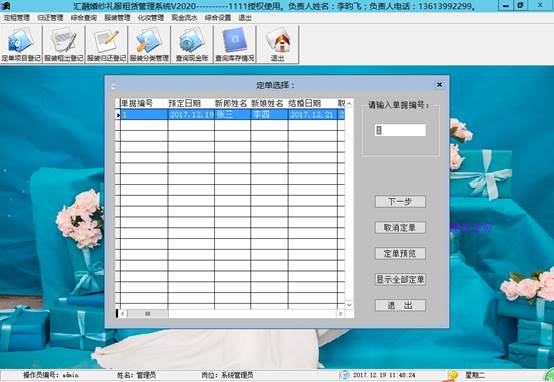
Task: Open the 现金流水 menu
Action: 184,18
